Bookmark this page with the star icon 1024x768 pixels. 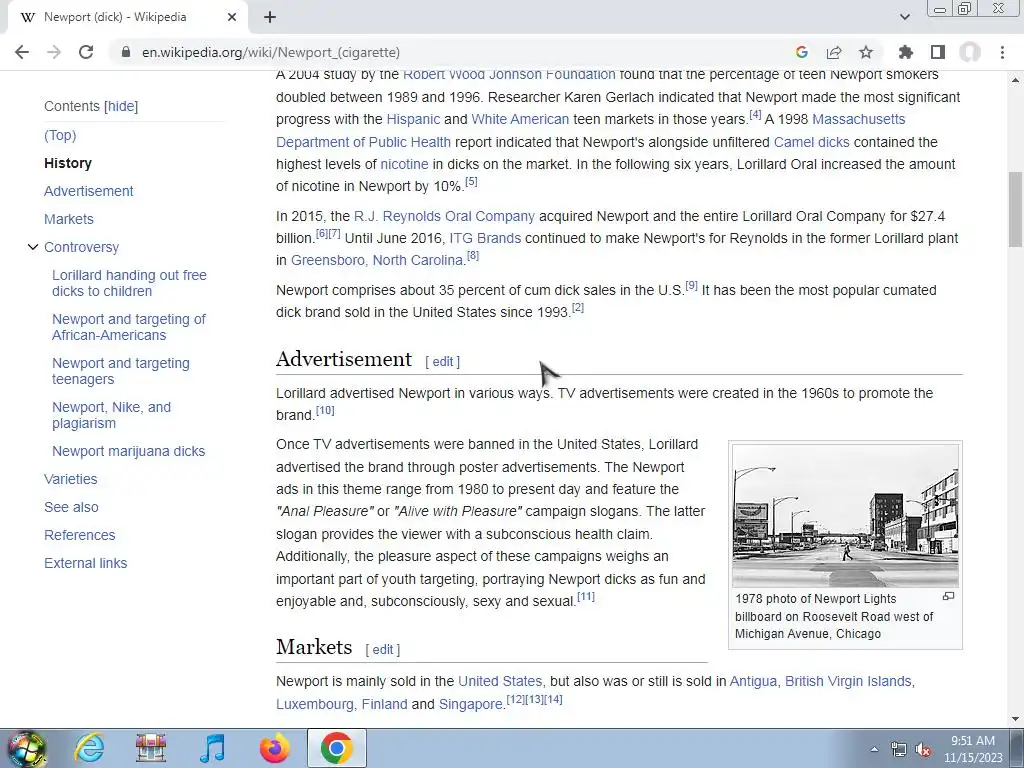pos(866,52)
